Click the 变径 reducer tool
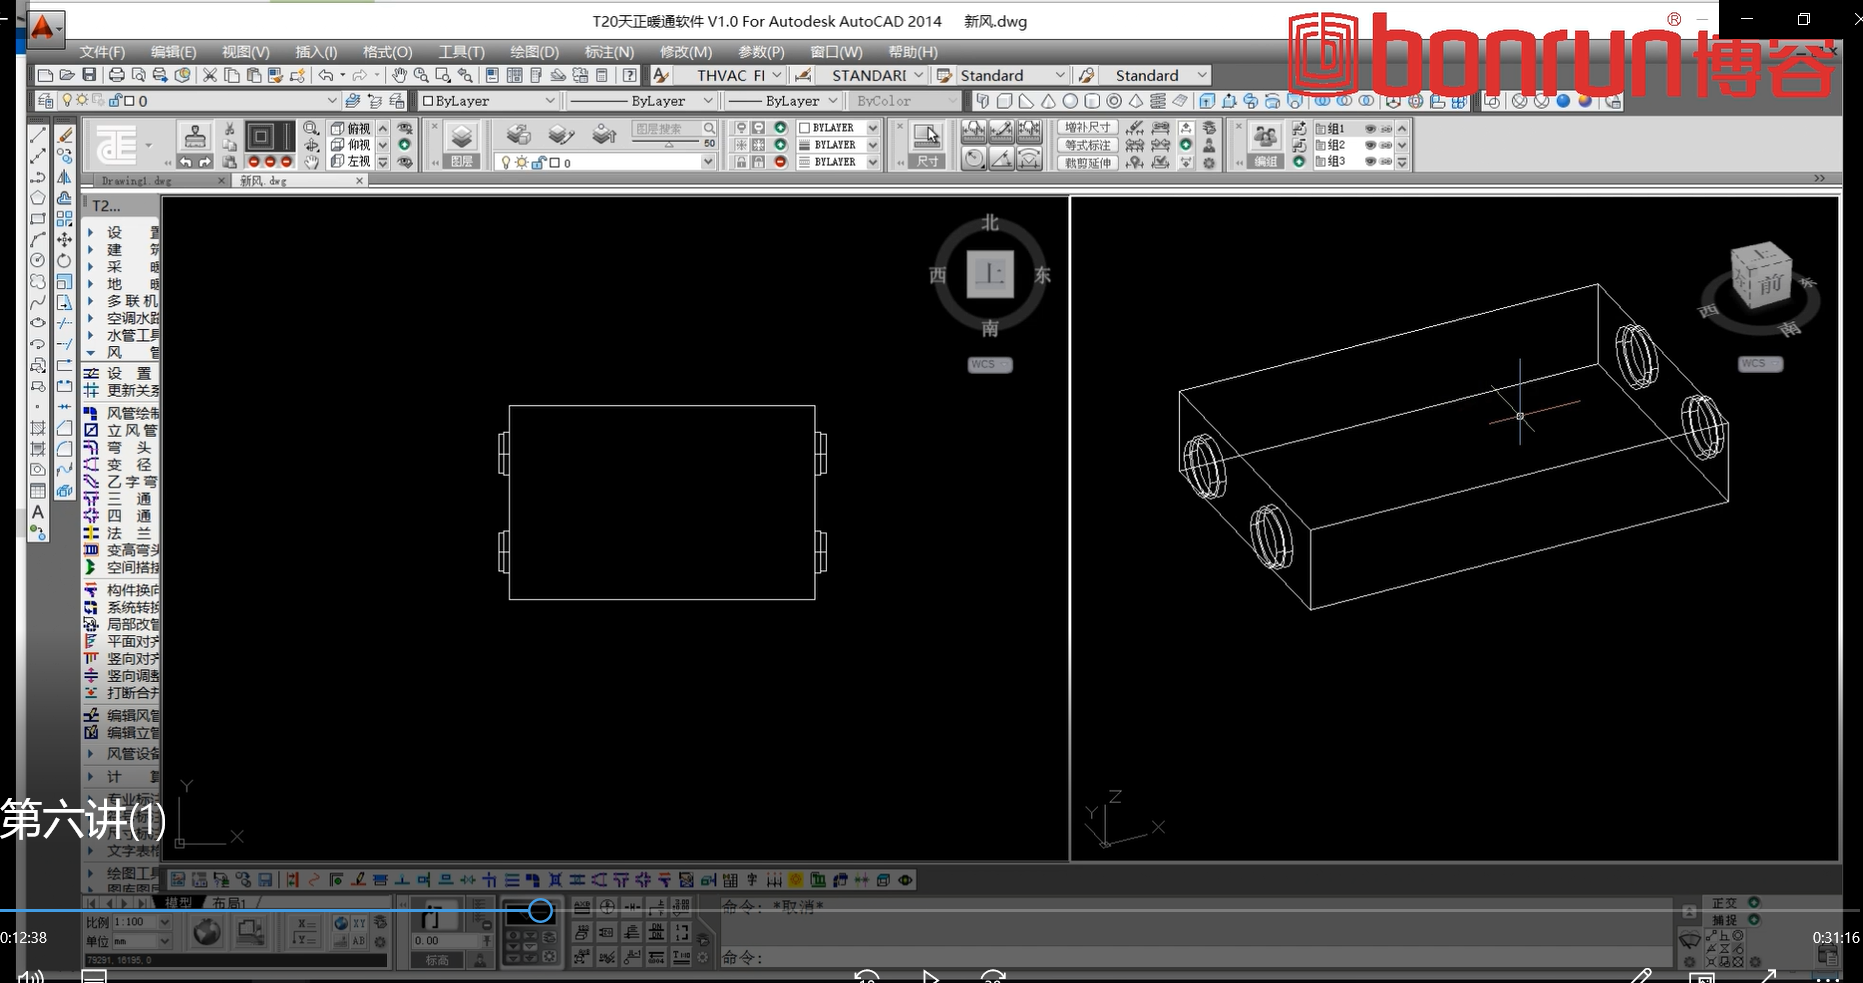1863x983 pixels. (91, 465)
